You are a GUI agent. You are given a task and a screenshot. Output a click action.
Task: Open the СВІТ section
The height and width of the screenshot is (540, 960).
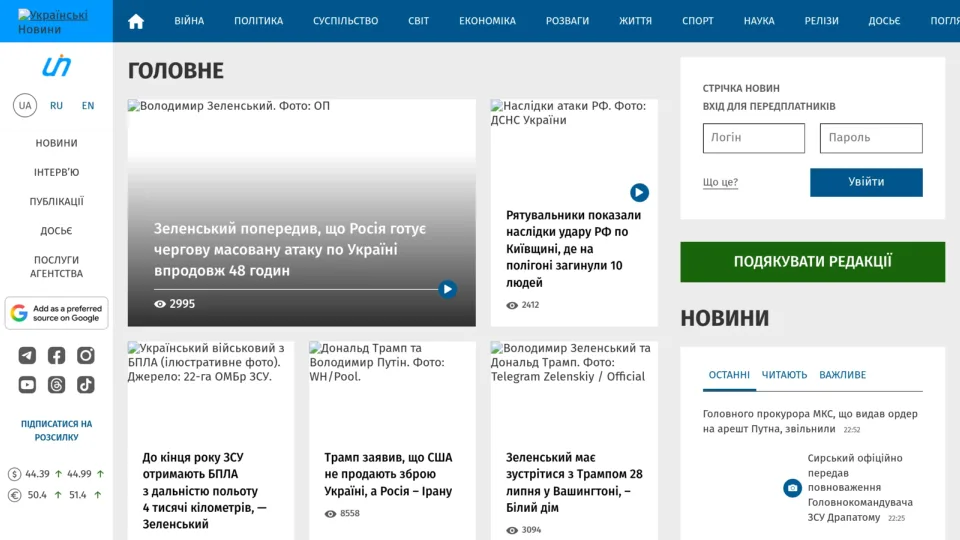419,21
